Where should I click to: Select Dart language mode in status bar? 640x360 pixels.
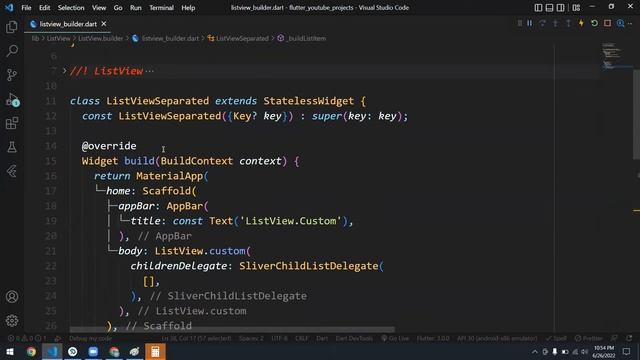[322, 338]
